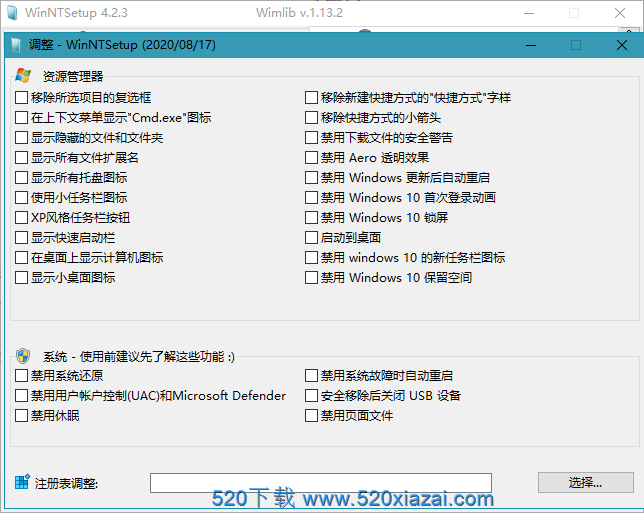Check 禁用页面文件 checkbox

(311, 416)
